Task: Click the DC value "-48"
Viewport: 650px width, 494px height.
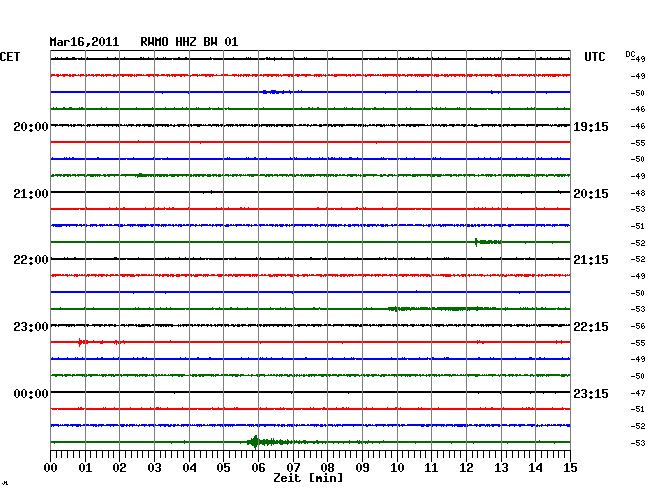Action: [638, 193]
